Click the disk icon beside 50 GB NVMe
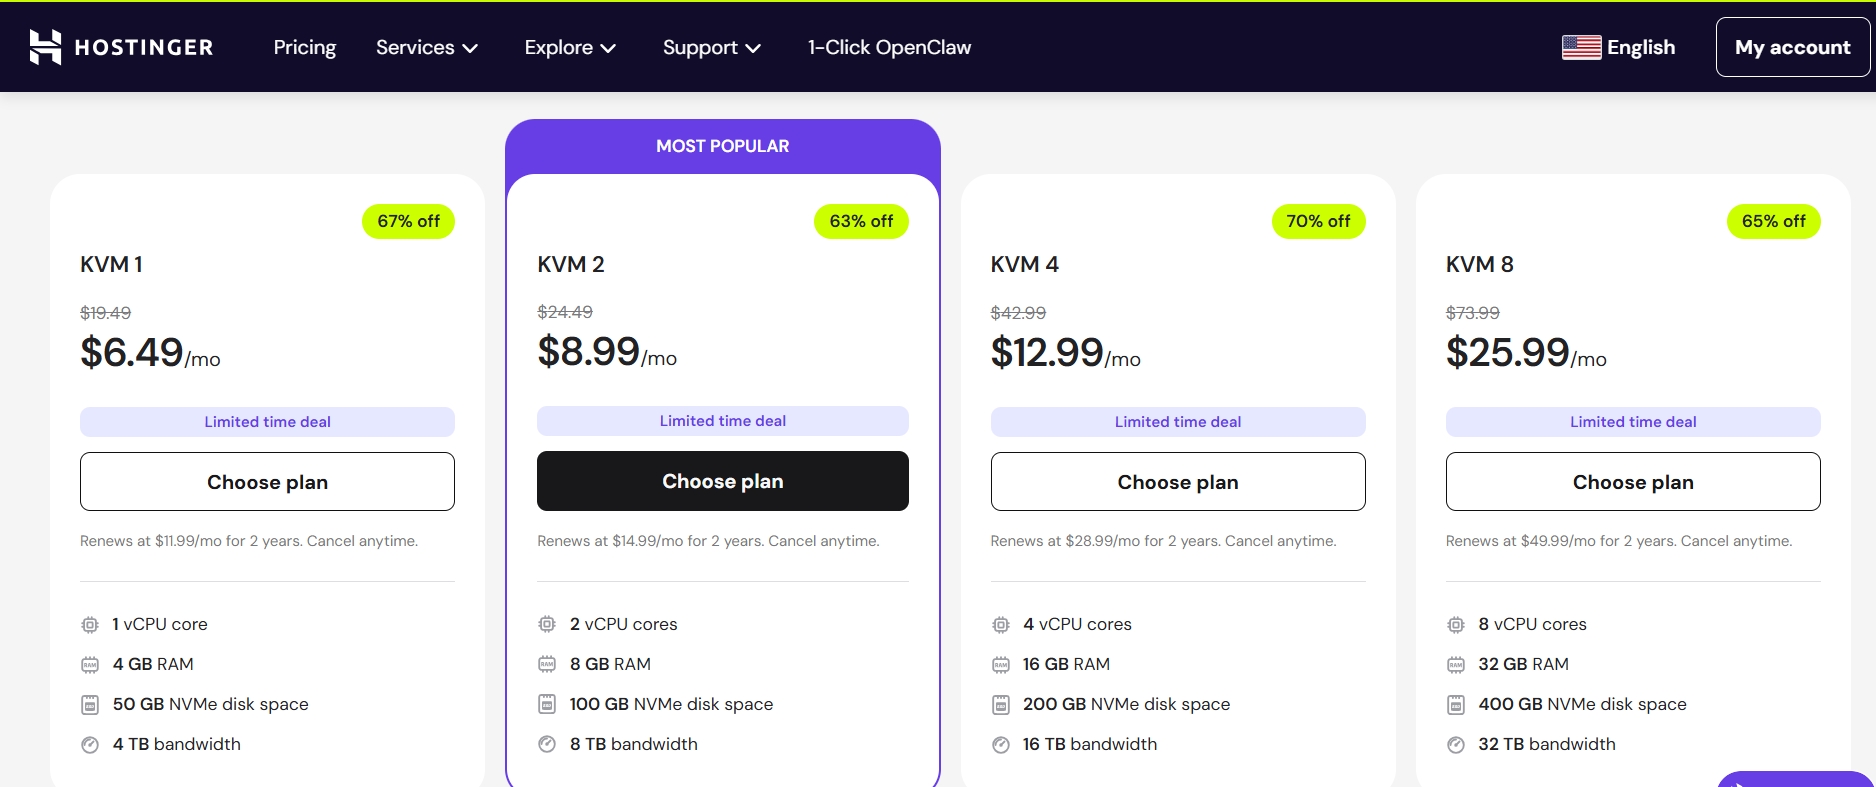 coord(90,705)
